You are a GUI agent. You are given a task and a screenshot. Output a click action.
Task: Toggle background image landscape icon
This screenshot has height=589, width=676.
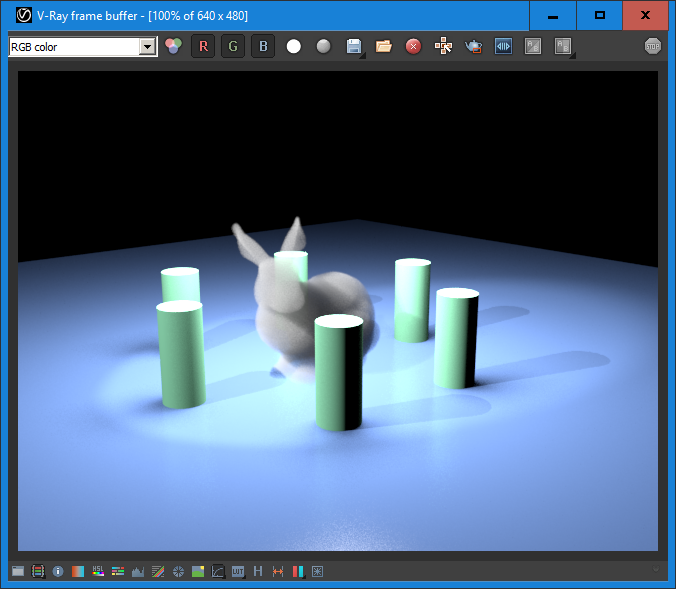pyautogui.click(x=198, y=571)
